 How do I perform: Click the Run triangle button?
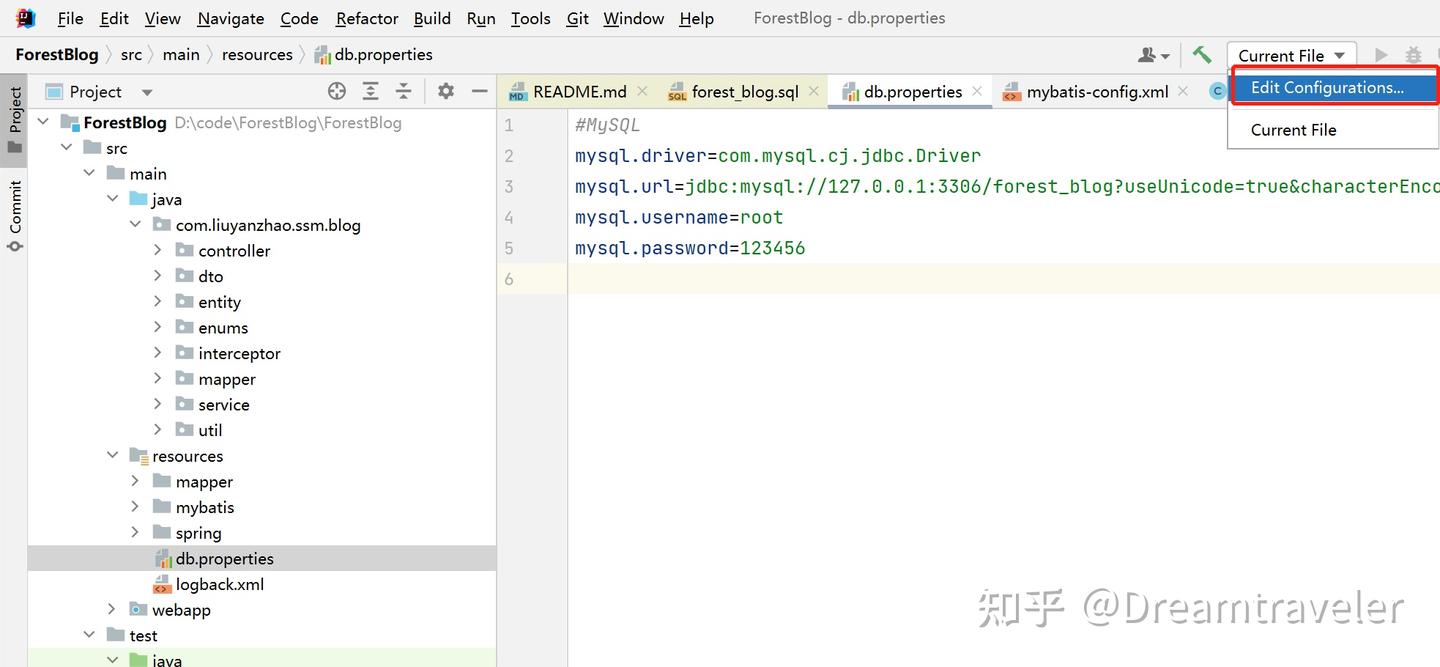tap(1381, 55)
